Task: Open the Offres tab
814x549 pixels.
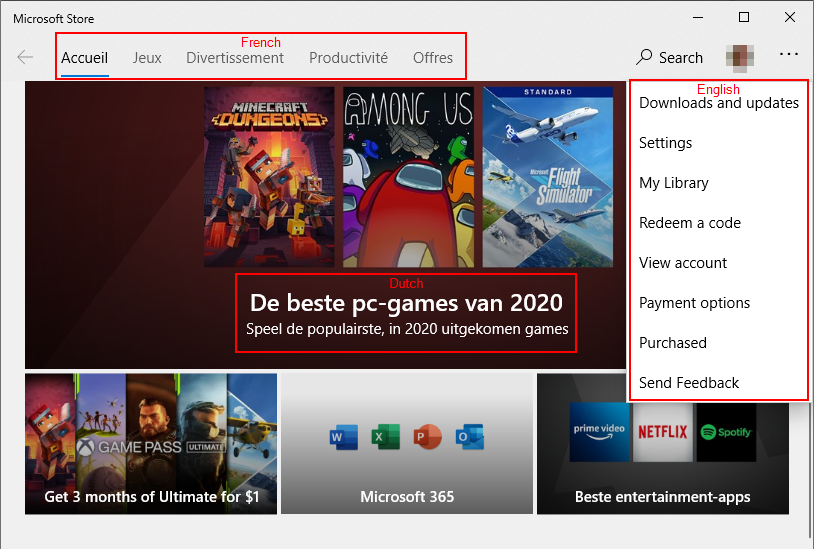Action: pos(433,58)
